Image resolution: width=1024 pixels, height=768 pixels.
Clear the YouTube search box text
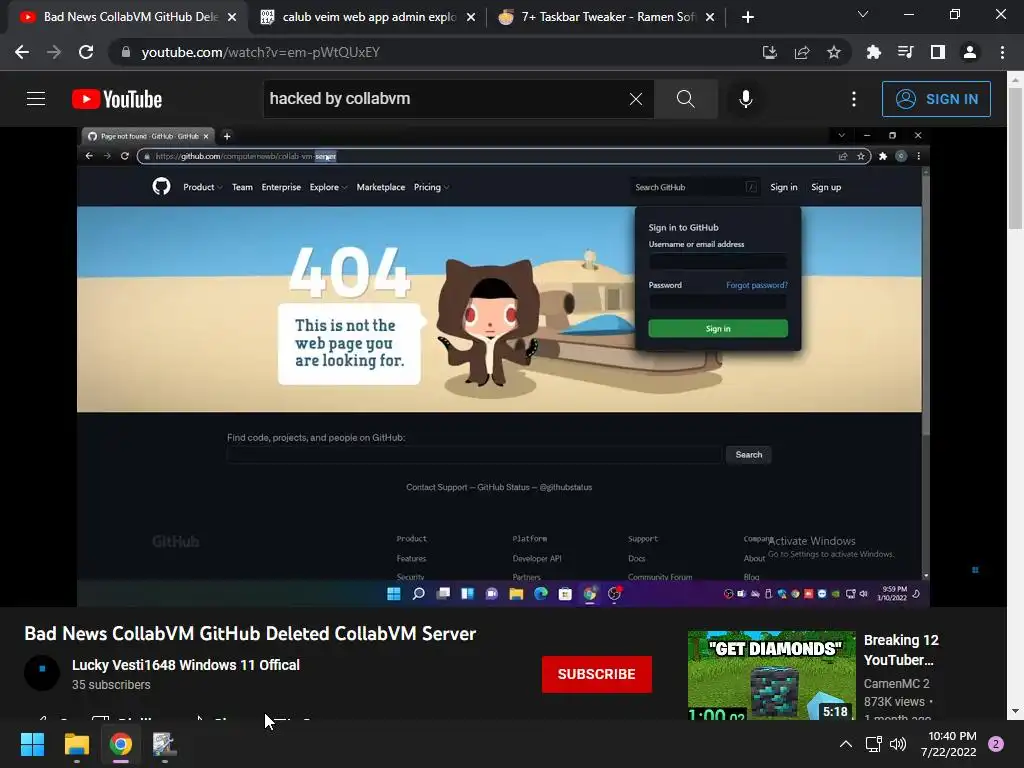coord(635,99)
